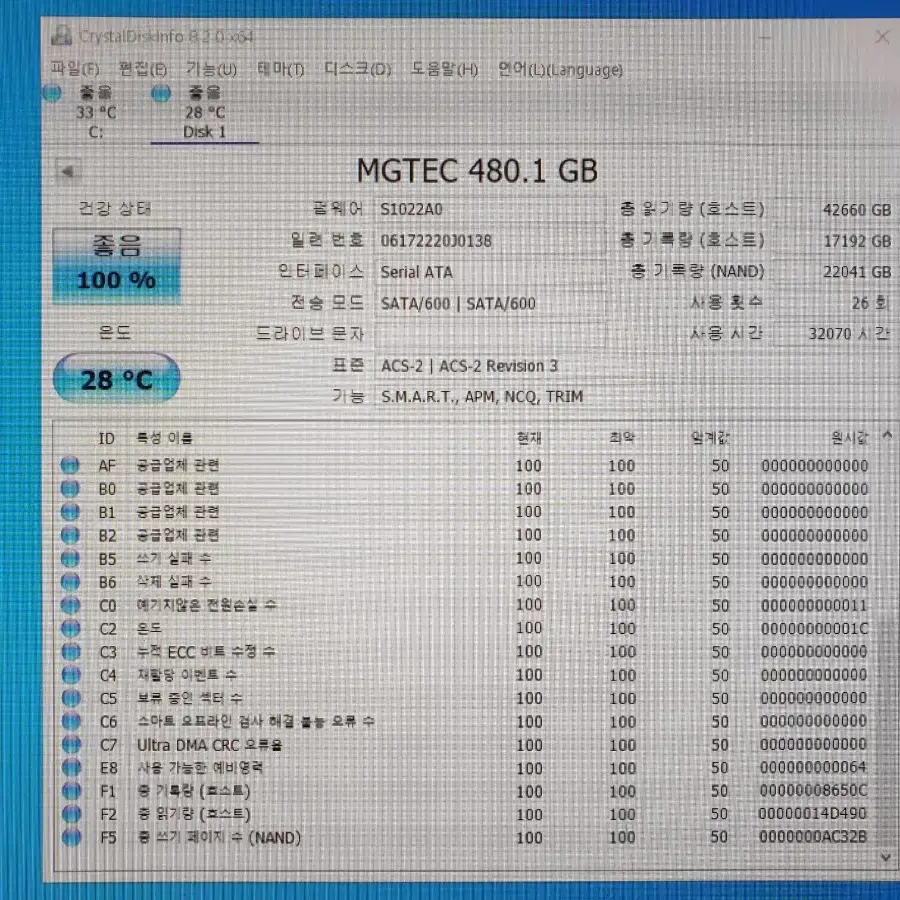This screenshot has width=900, height=900.
Task: Click the previous disk arrow button
Action: coord(68,171)
